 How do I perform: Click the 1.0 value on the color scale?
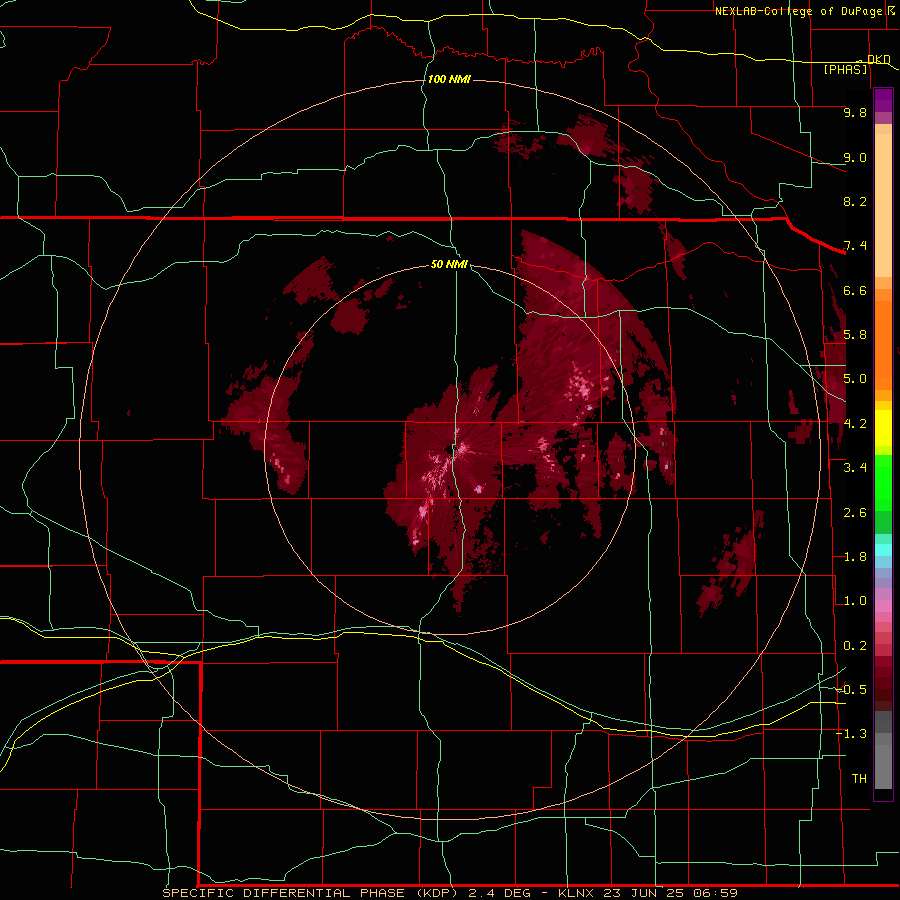click(855, 601)
